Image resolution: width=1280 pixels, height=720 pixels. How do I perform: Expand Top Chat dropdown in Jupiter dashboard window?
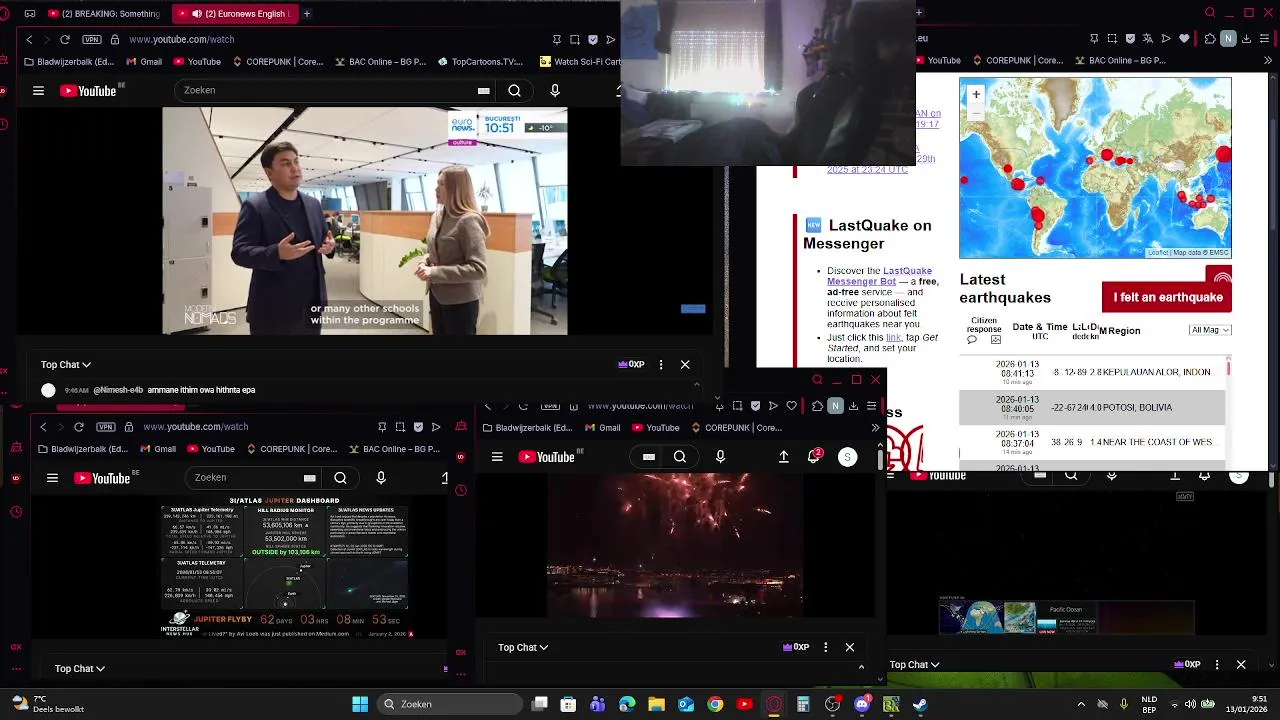click(80, 668)
